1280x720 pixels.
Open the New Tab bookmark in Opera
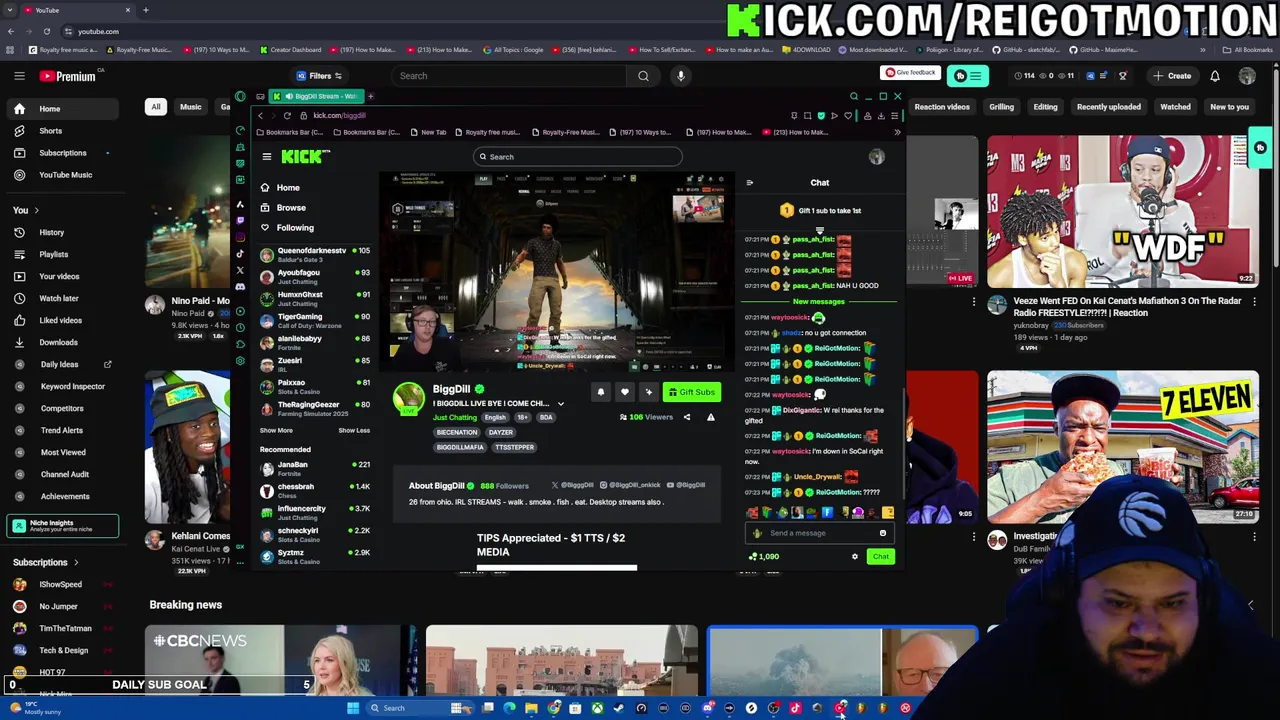click(430, 132)
